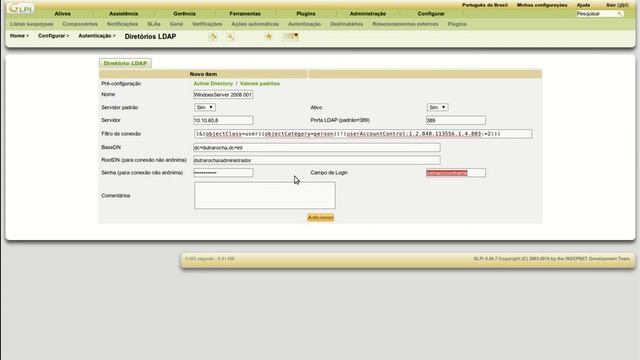640x360 pixels.
Task: Click the Novo item header
Action: [x=203, y=74]
